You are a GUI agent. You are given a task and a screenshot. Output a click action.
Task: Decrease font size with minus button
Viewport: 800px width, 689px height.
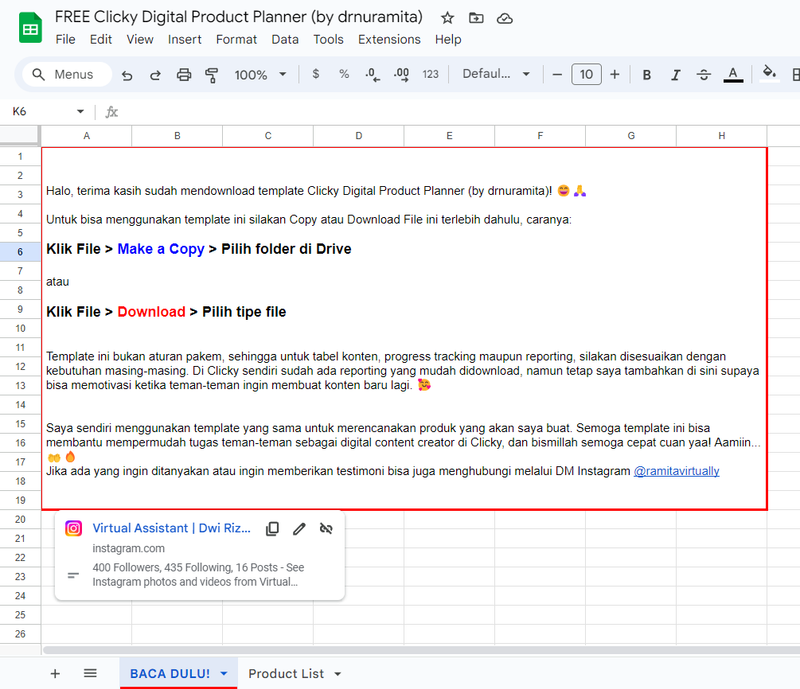[557, 75]
